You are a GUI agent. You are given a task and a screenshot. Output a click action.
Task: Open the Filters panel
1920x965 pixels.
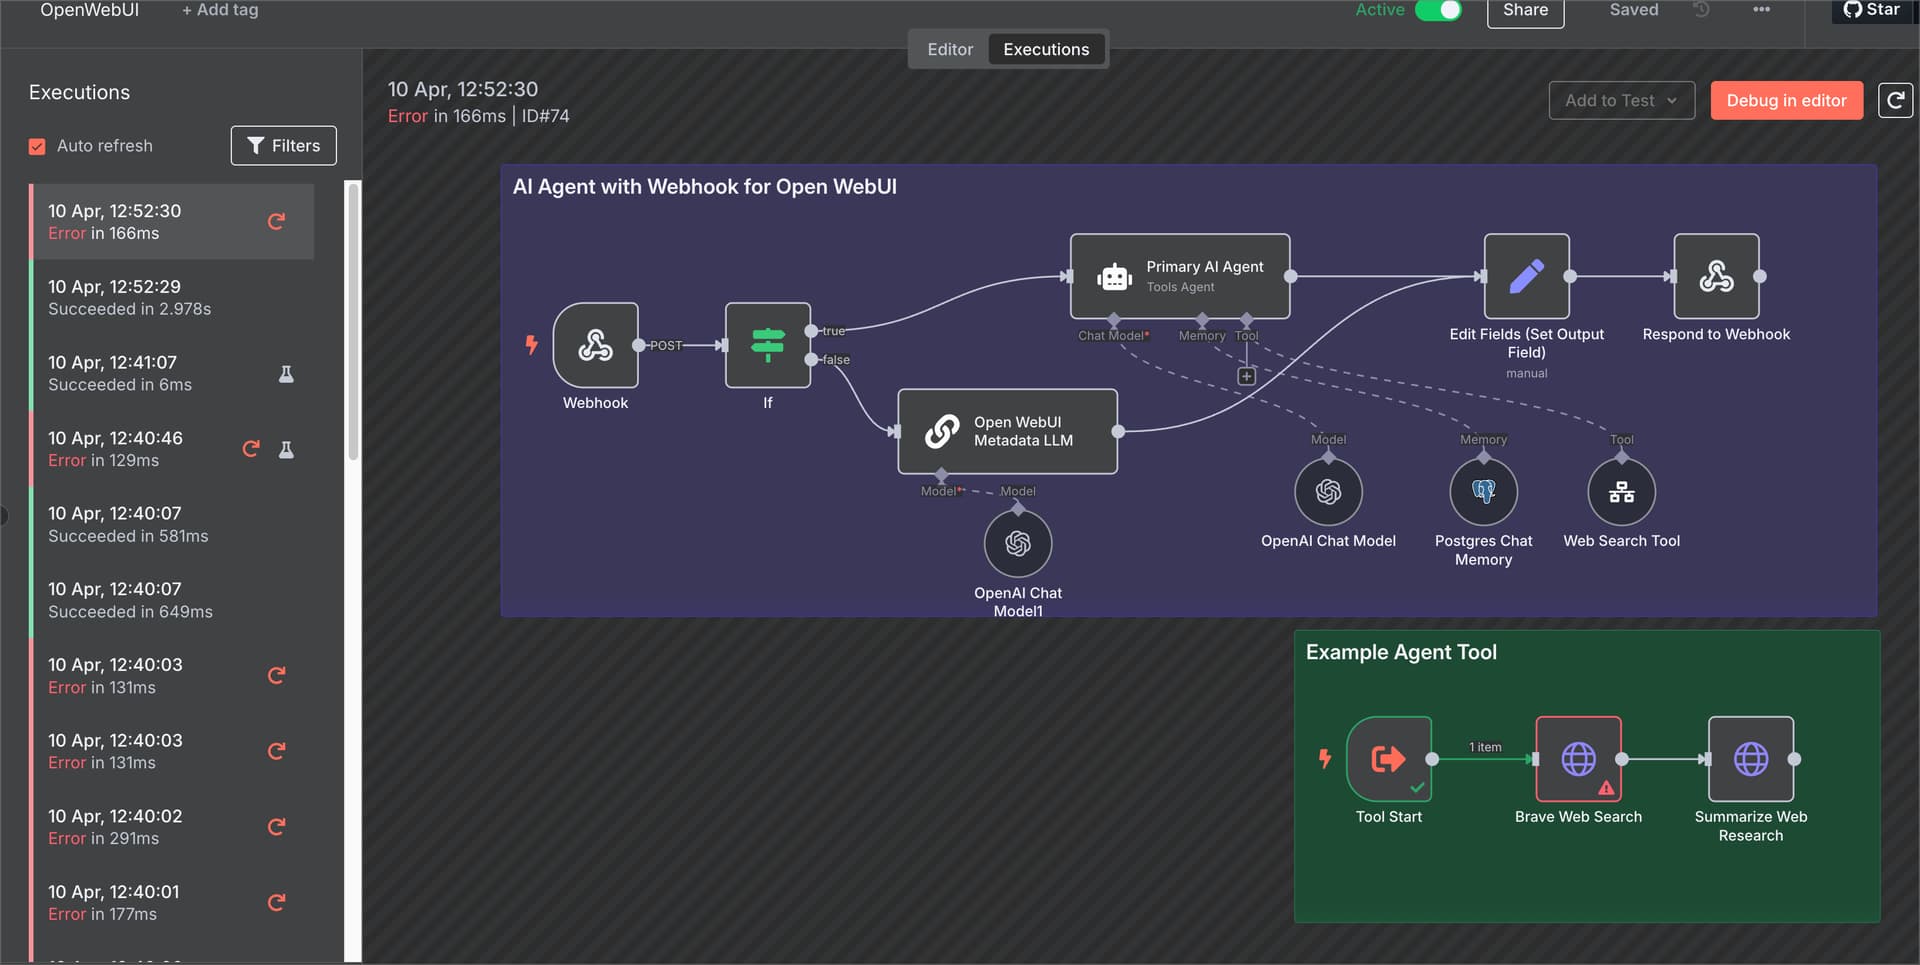(x=283, y=146)
